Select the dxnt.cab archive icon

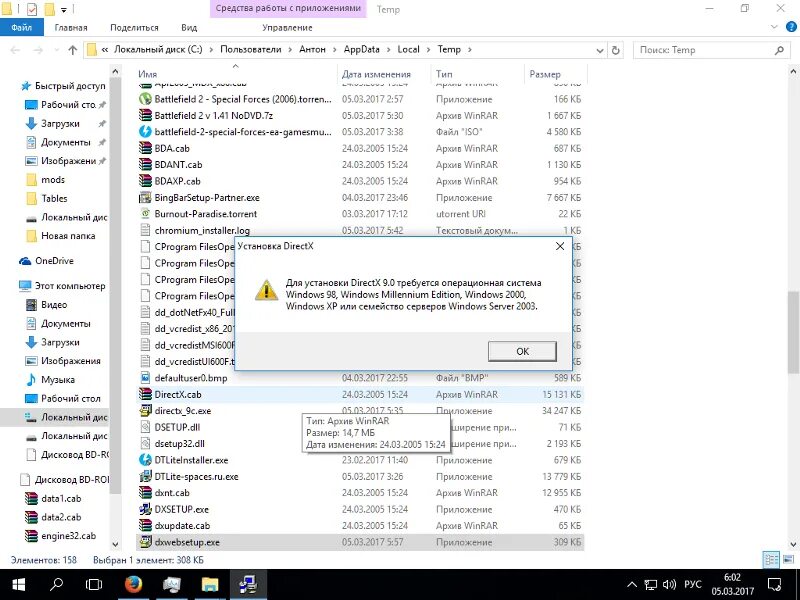point(145,493)
